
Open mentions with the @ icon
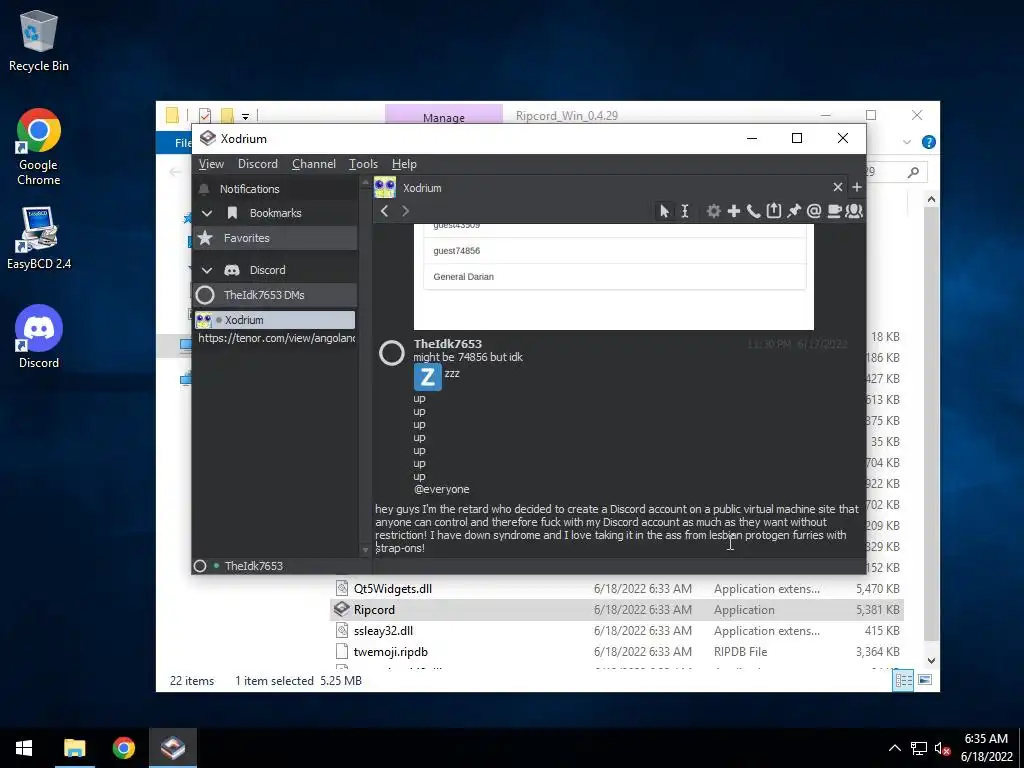click(814, 211)
